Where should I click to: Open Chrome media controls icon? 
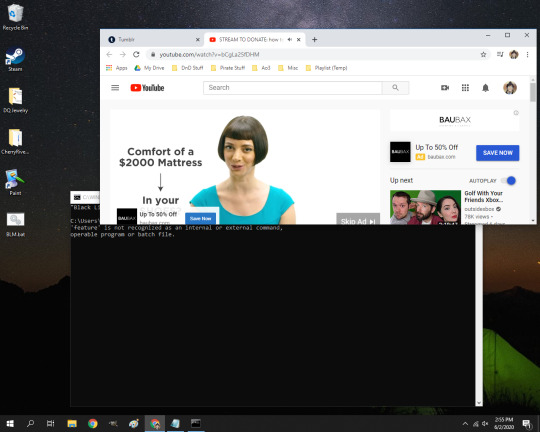pyautogui.click(x=500, y=54)
